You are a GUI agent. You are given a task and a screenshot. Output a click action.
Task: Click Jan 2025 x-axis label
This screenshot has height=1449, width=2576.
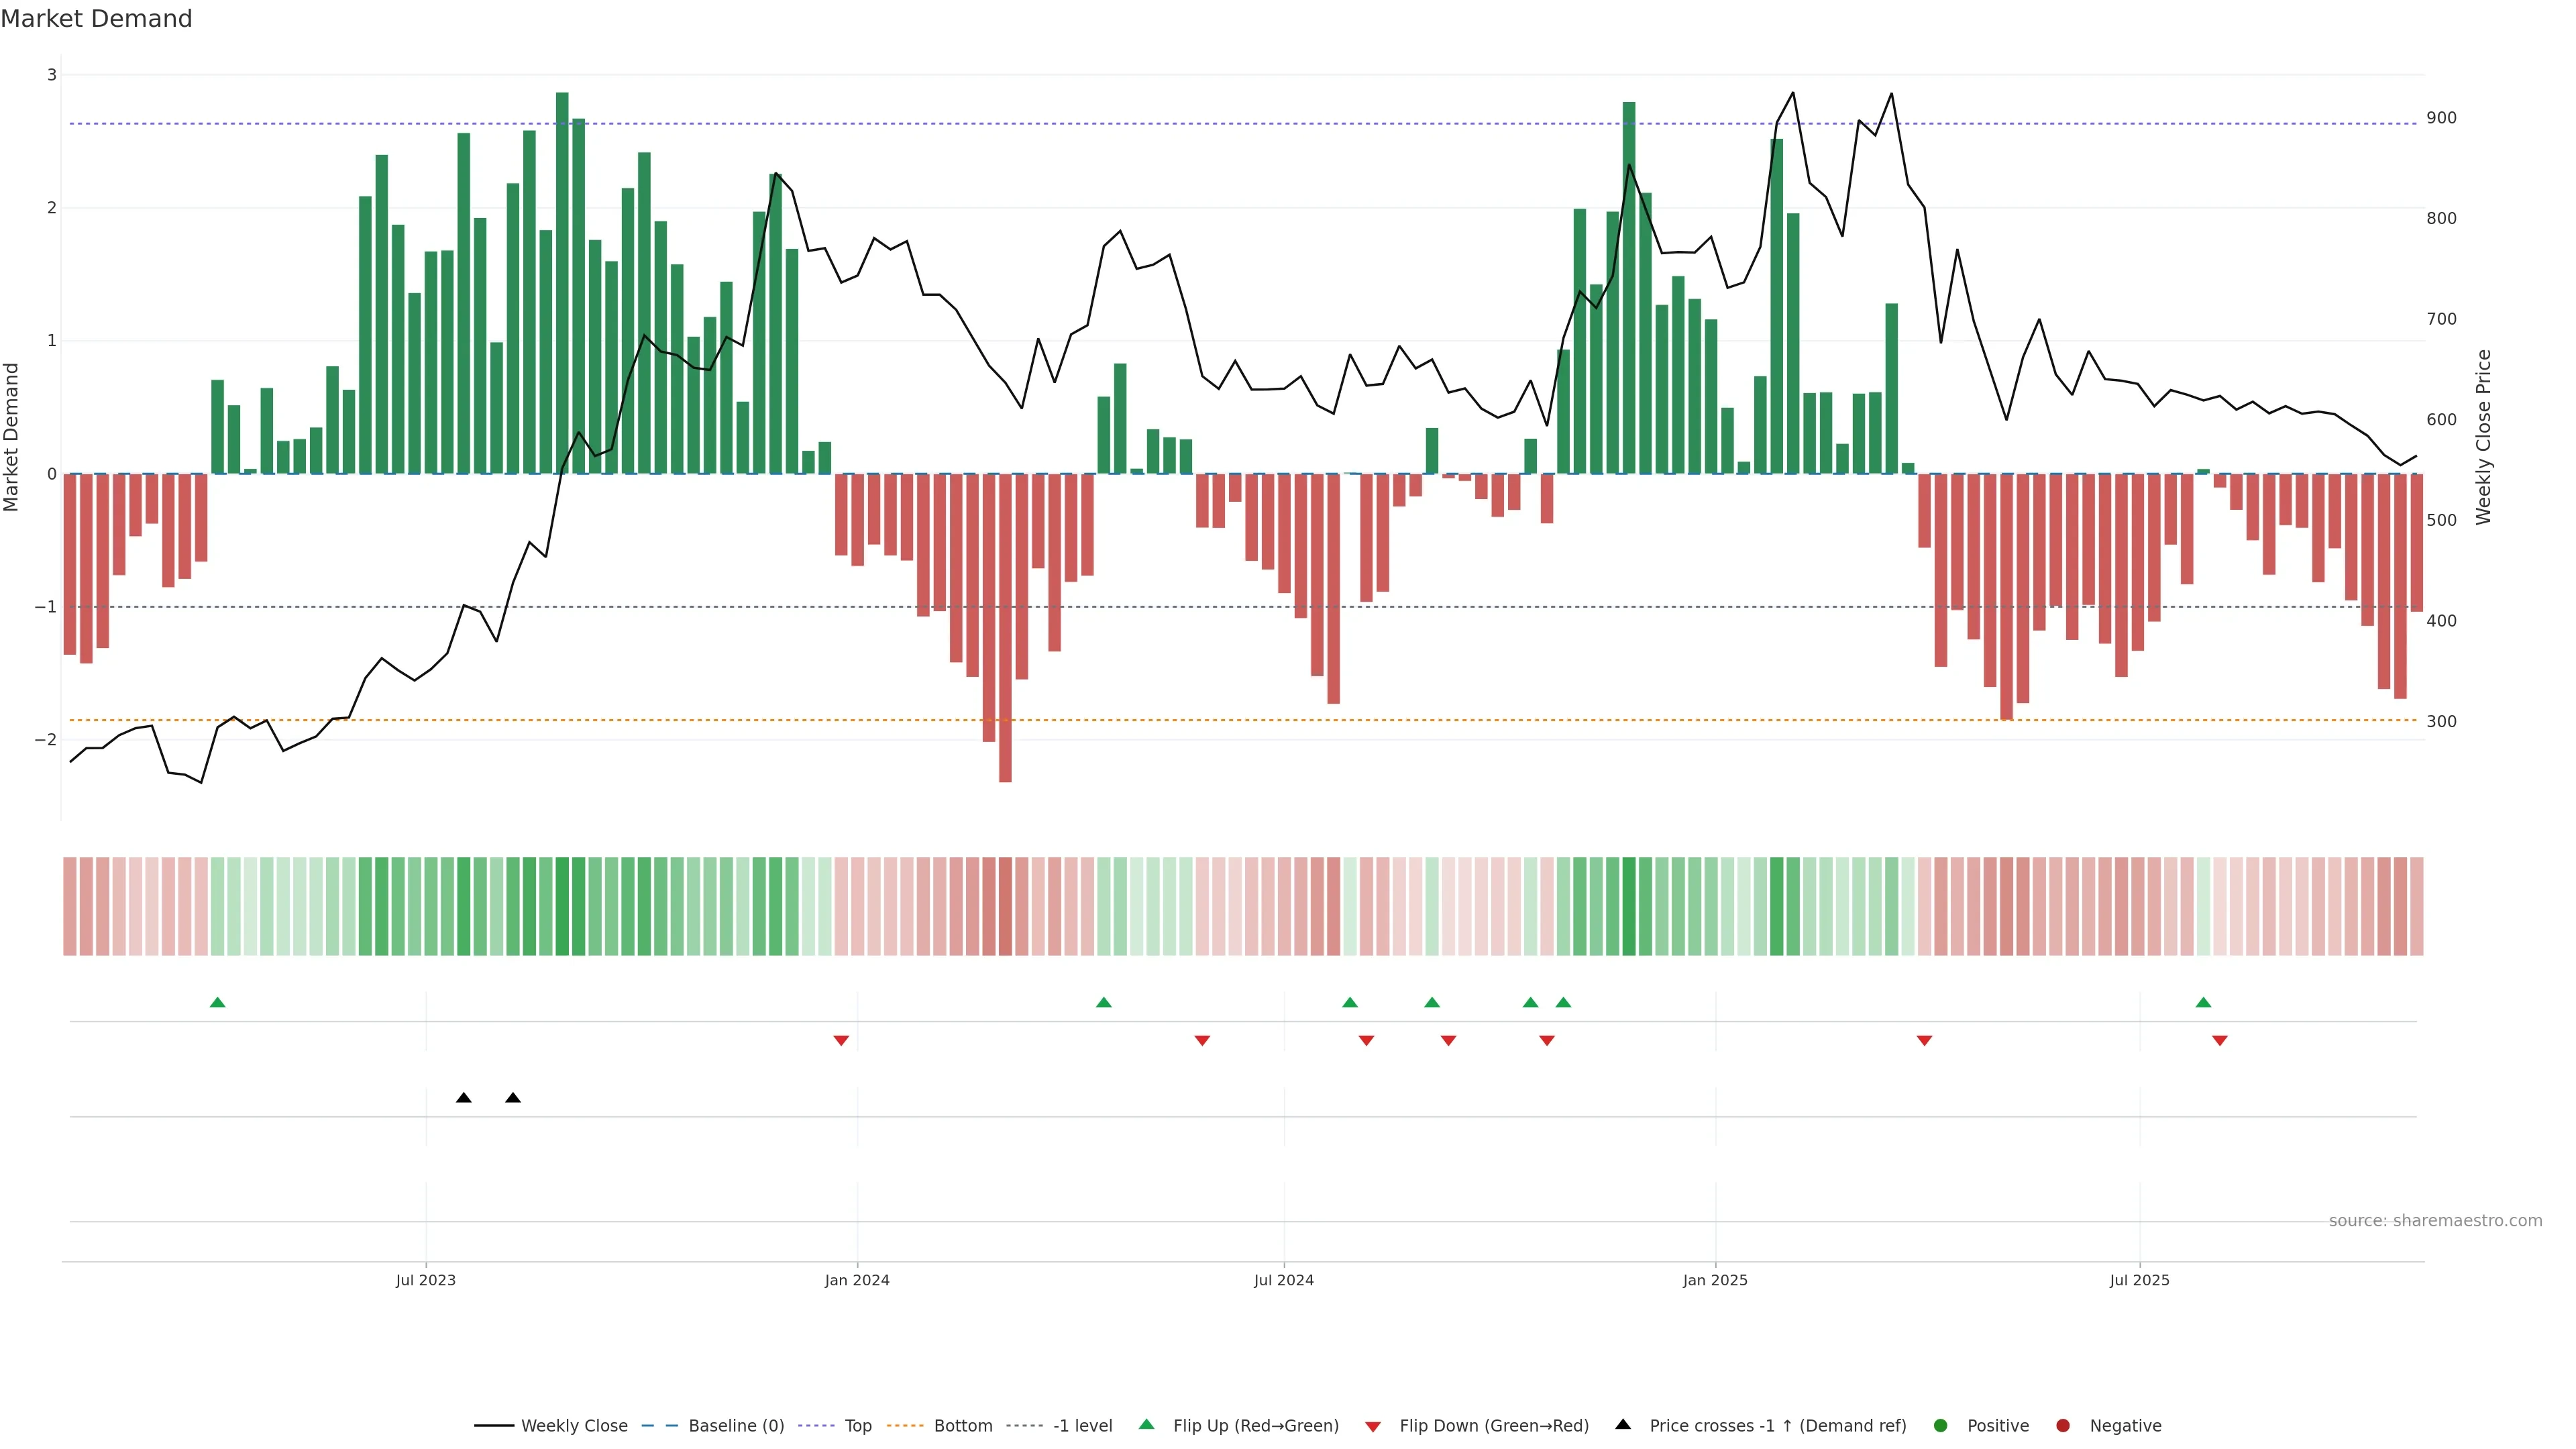pyautogui.click(x=1715, y=1280)
